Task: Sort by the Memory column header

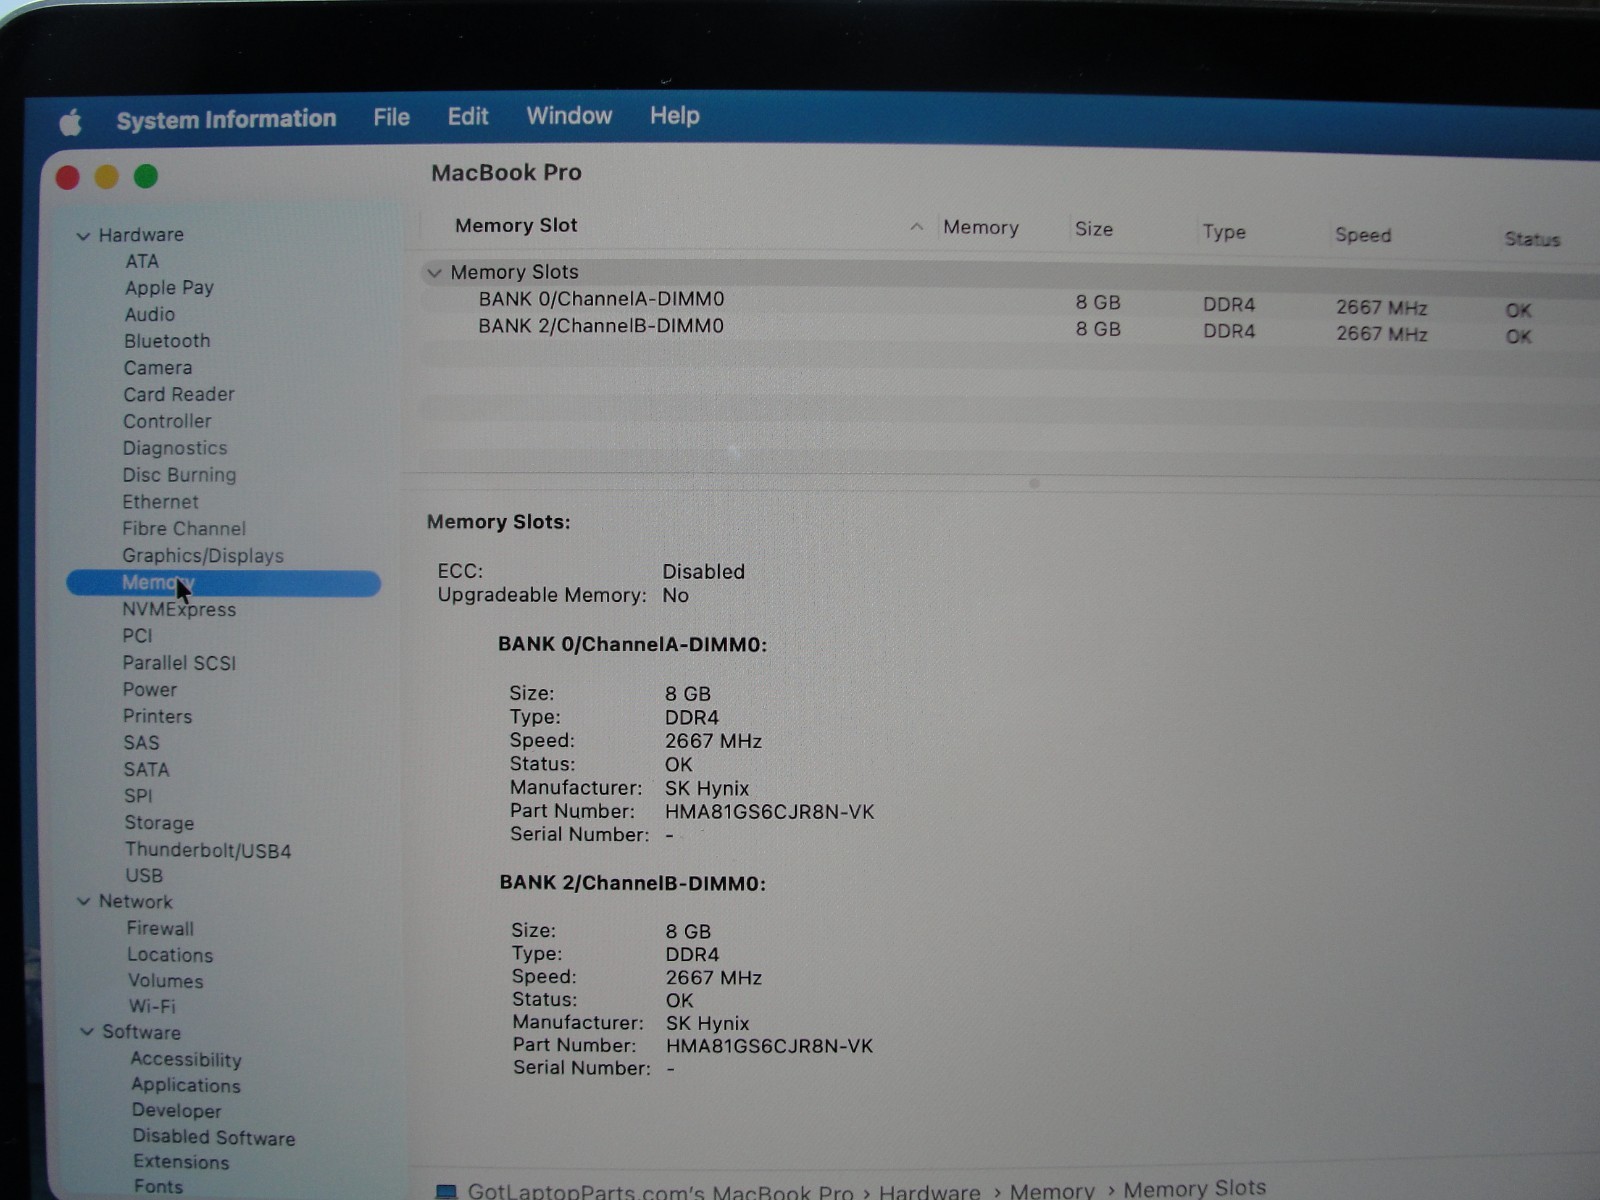Action: tap(981, 227)
